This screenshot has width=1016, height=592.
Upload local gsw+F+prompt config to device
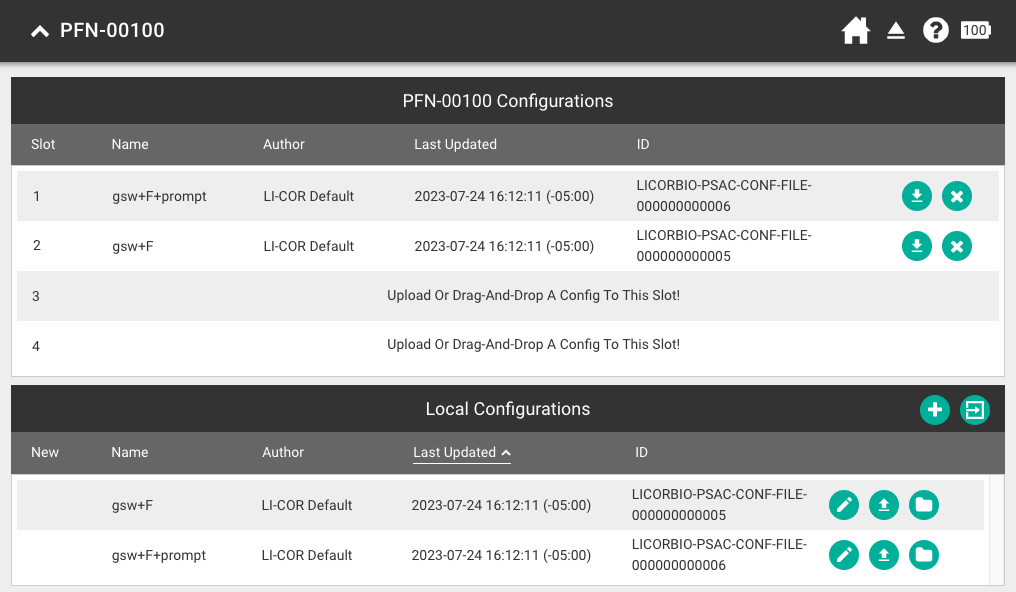coord(884,555)
